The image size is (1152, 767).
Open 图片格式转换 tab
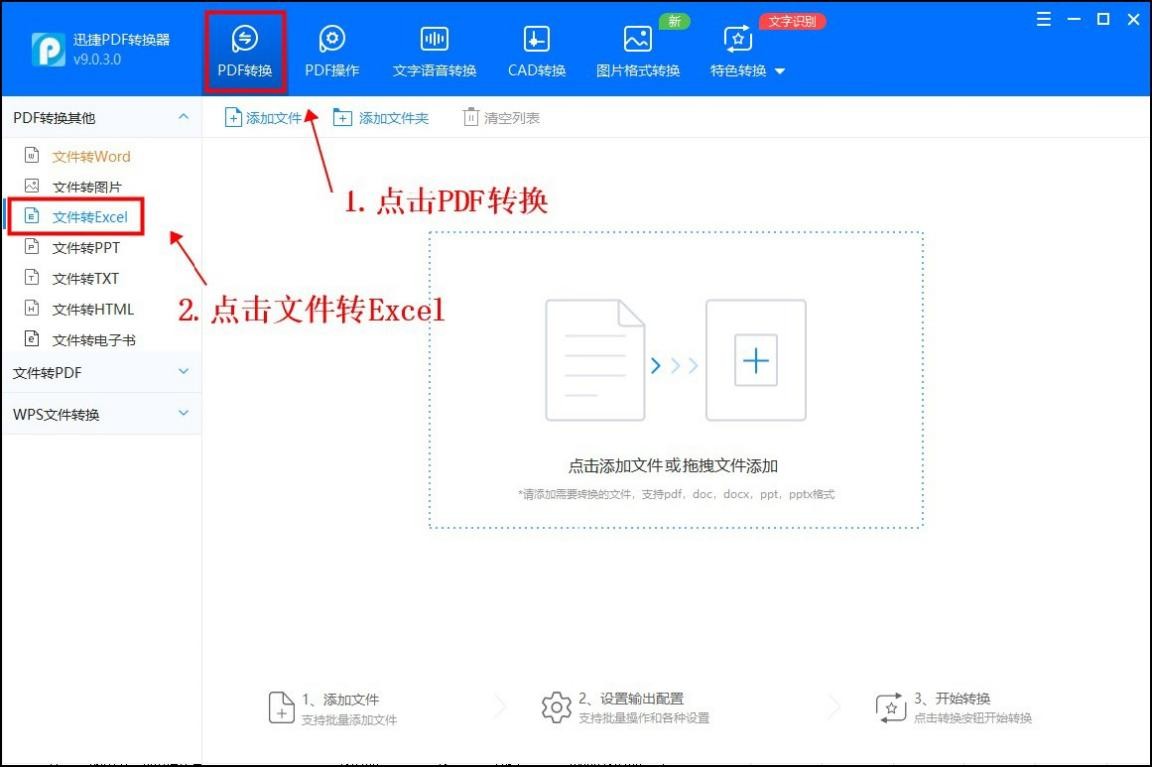point(638,51)
